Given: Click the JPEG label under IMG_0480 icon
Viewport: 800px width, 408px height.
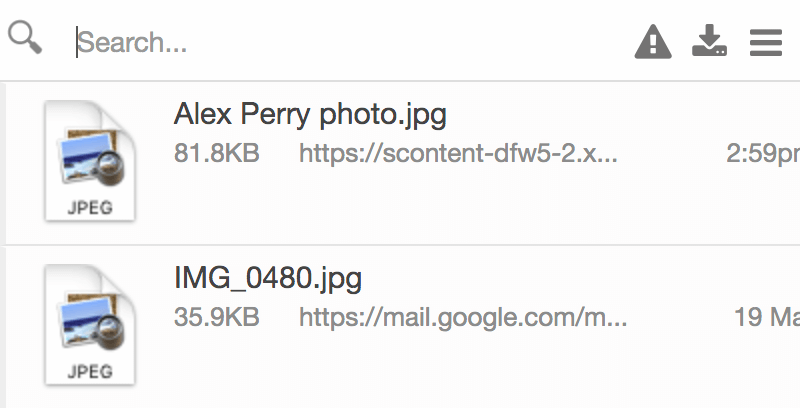Looking at the screenshot, I should pyautogui.click(x=90, y=372).
